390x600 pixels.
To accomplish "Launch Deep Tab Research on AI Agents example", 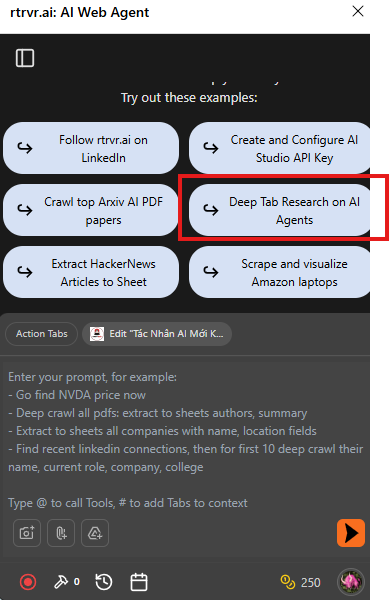I will point(279,210).
